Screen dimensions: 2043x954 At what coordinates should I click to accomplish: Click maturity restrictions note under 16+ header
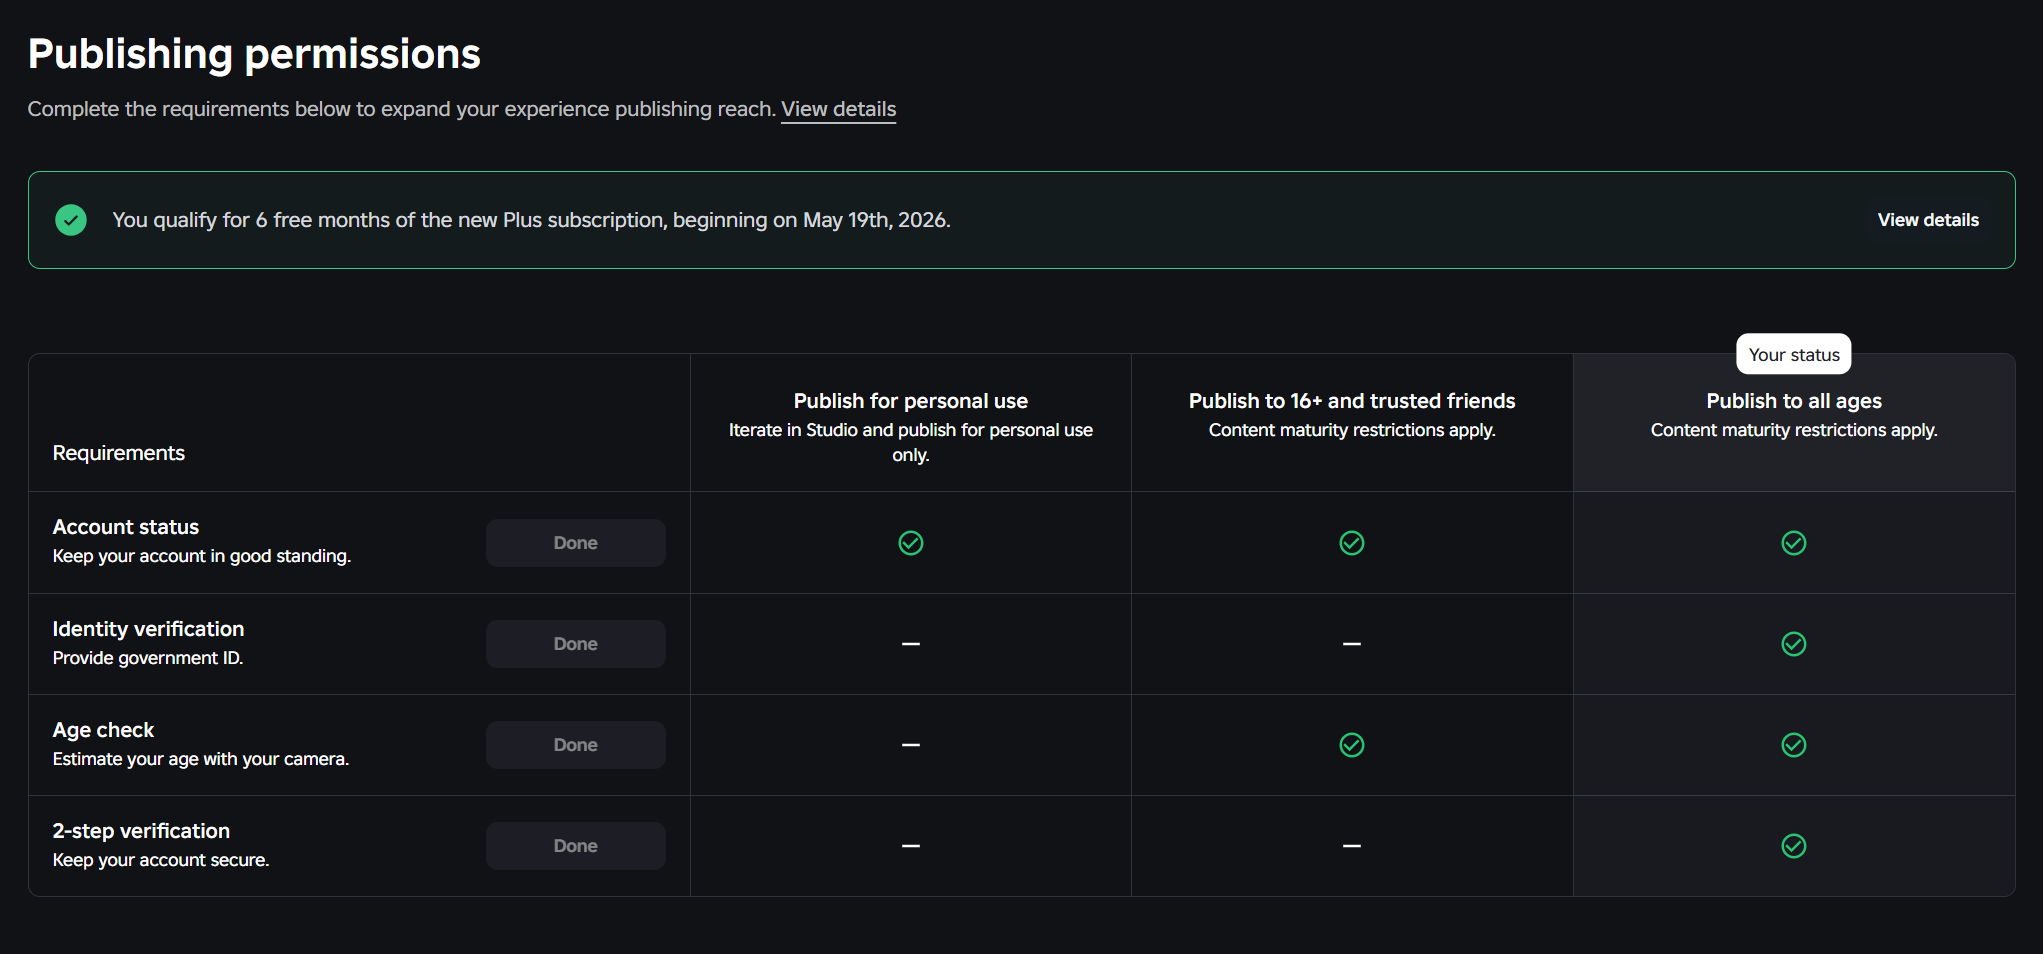1352,430
